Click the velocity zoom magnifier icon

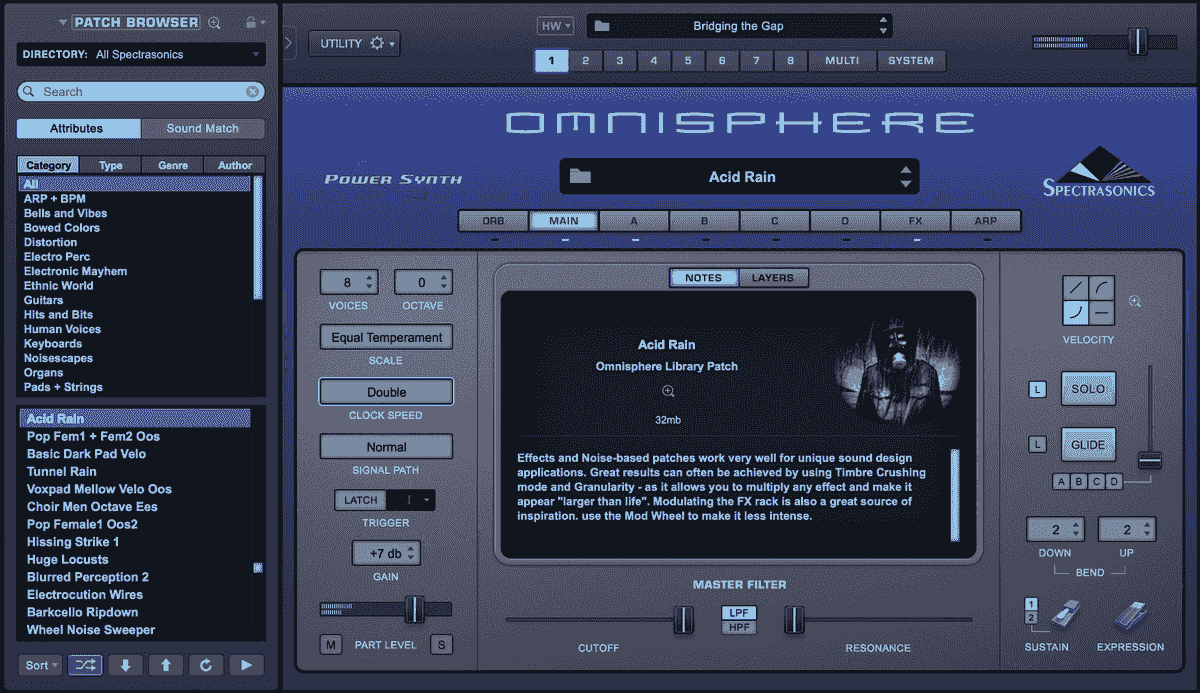pos(1134,301)
